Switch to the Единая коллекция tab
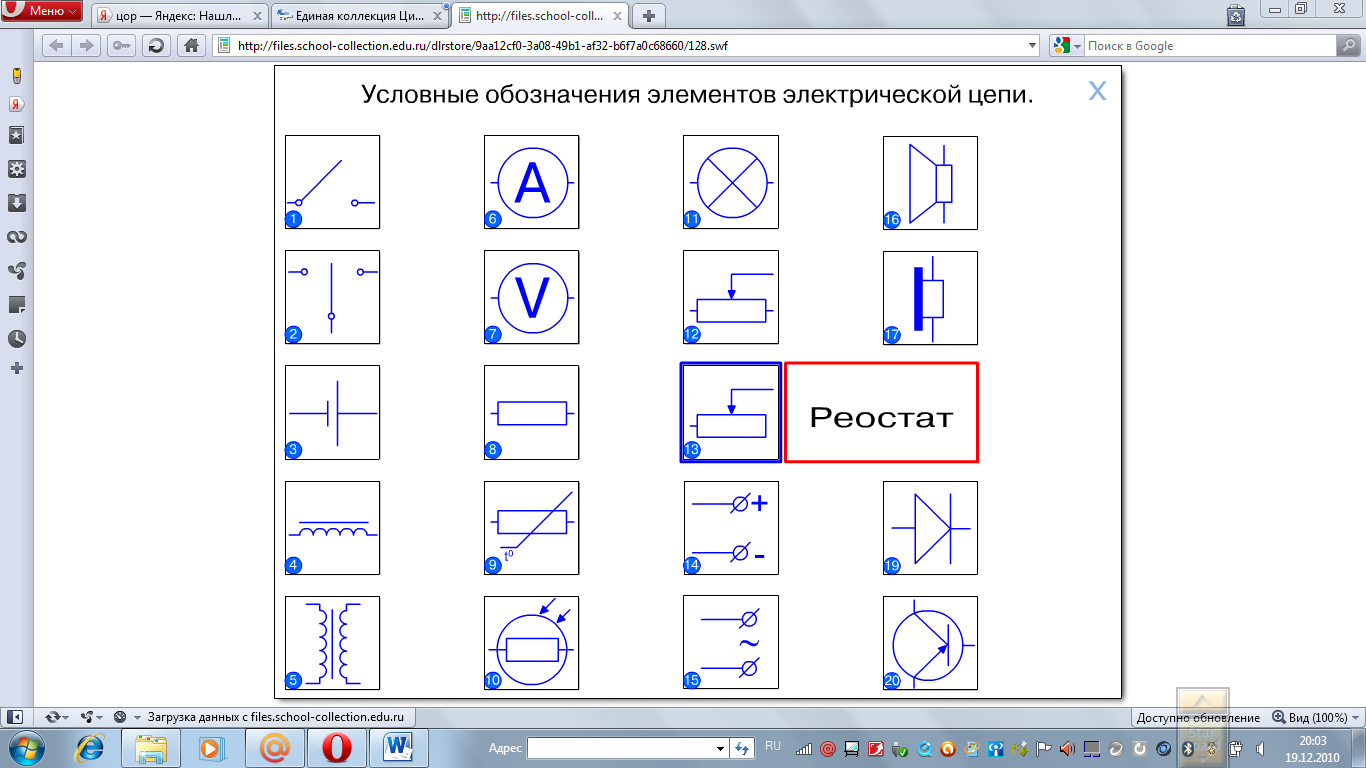This screenshot has height=768, width=1366. [360, 15]
